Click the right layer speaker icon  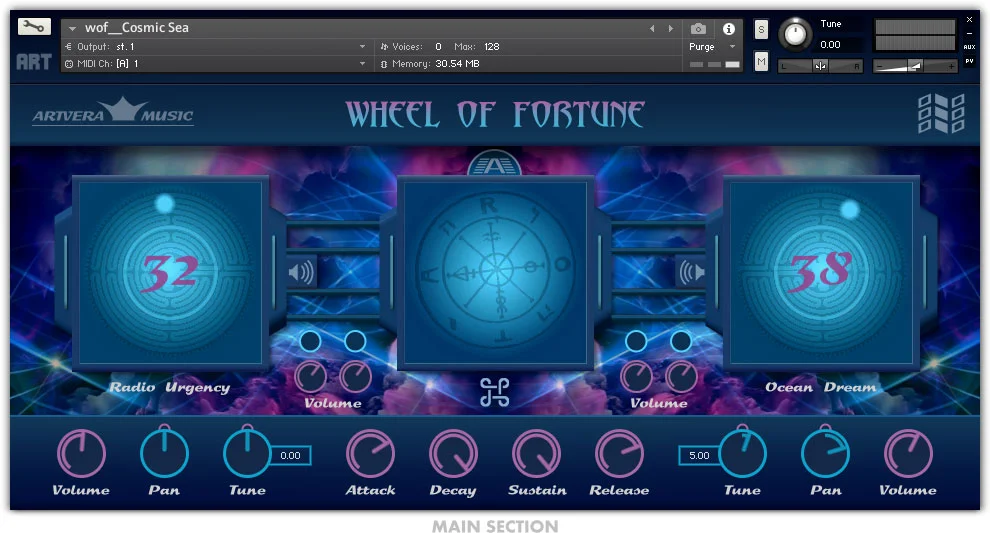(x=691, y=272)
